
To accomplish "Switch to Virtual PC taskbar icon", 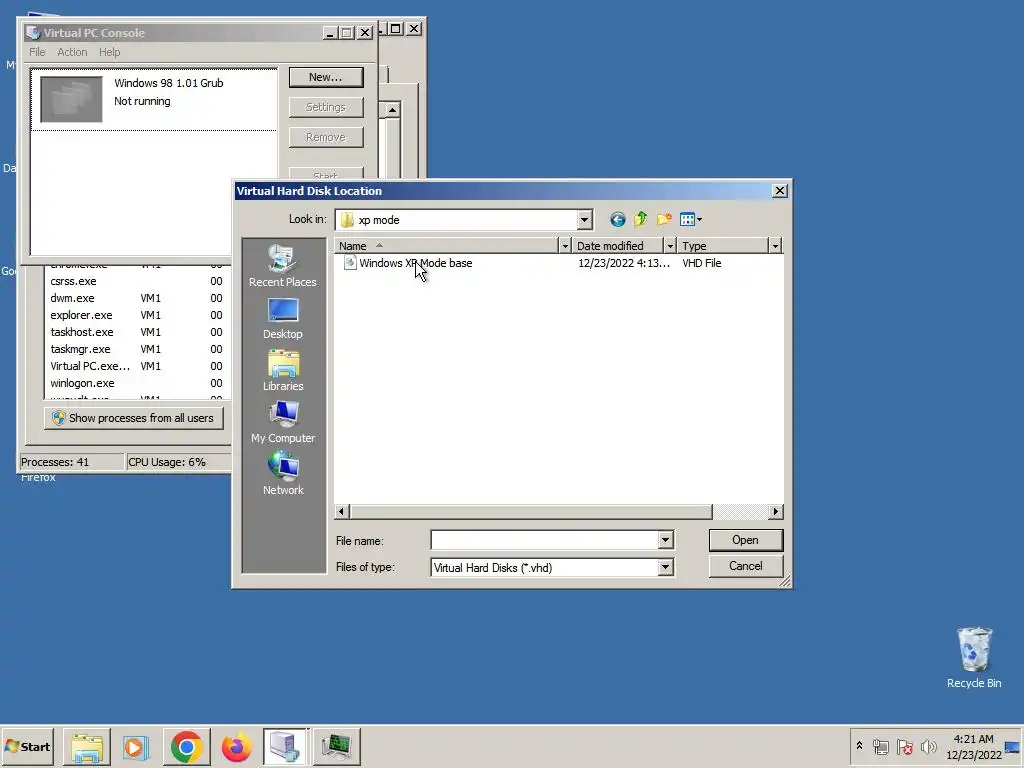I will [x=285, y=746].
